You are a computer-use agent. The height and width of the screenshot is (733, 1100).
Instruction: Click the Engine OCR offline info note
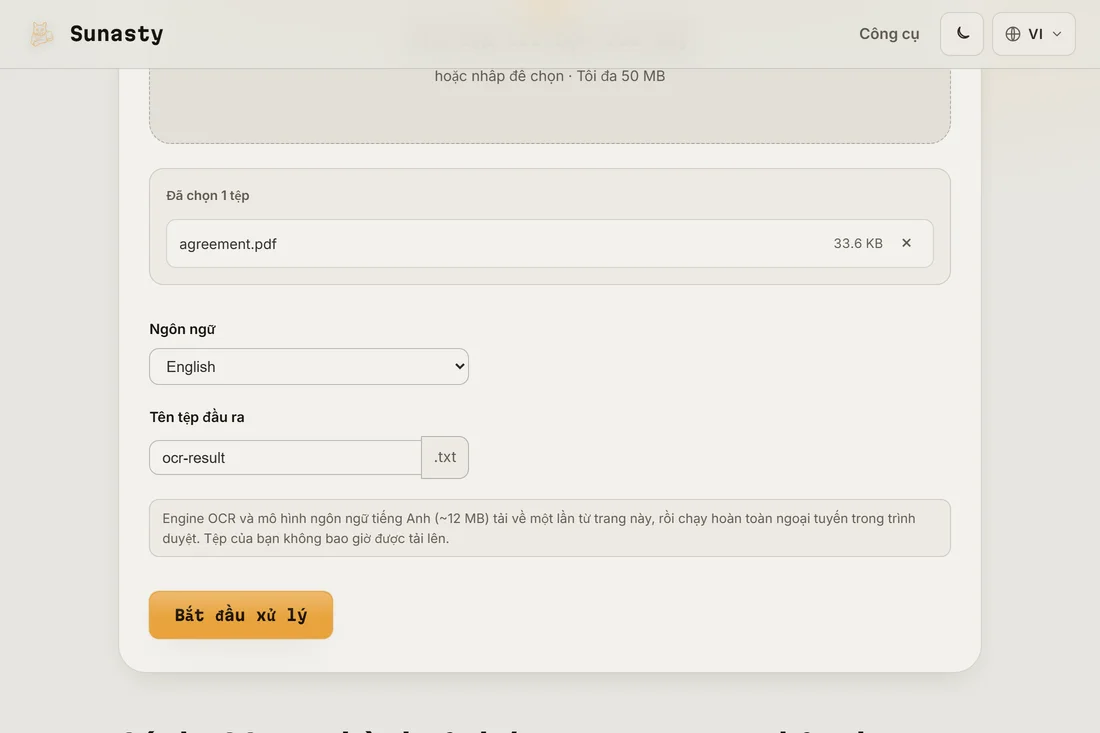click(549, 528)
